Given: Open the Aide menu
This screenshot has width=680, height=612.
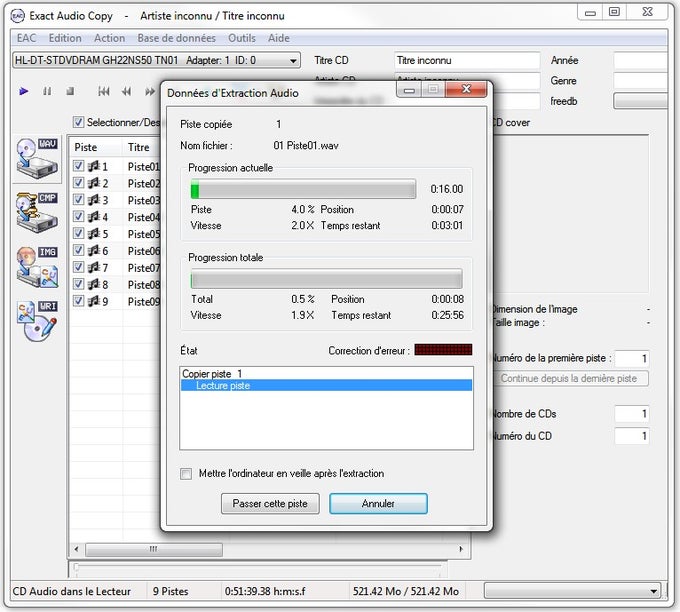Looking at the screenshot, I should click(278, 38).
